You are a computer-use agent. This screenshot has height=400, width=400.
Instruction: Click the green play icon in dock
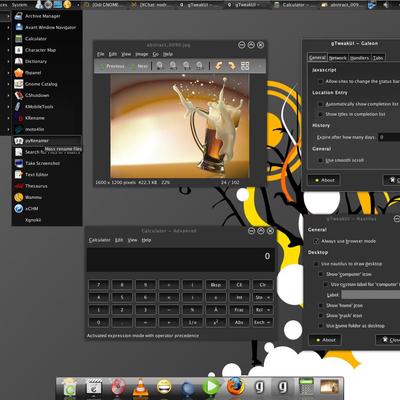[x=212, y=387]
